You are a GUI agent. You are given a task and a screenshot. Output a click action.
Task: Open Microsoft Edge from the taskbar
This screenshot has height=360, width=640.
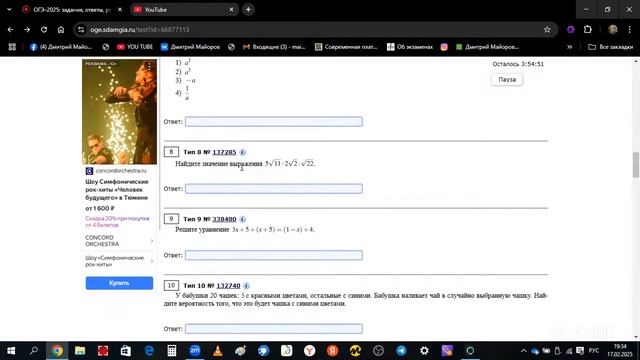149,351
